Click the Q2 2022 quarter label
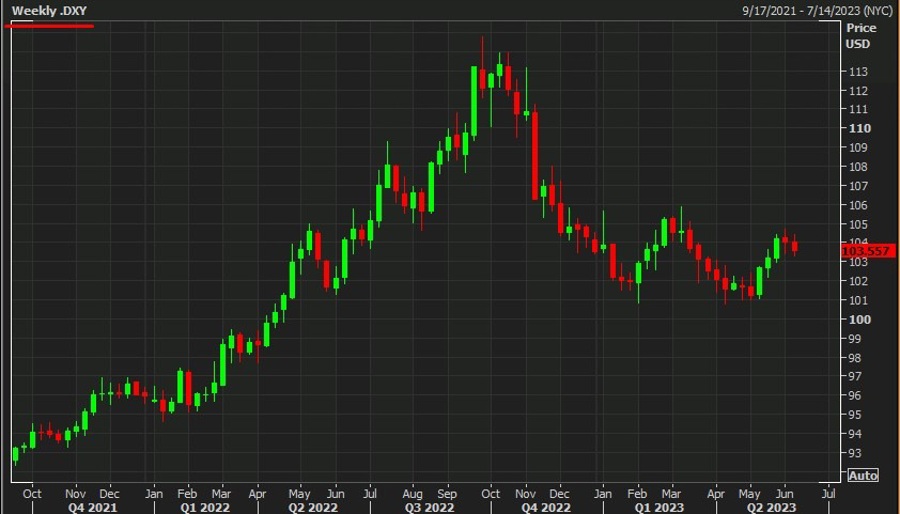The height and width of the screenshot is (514, 900). click(x=313, y=508)
